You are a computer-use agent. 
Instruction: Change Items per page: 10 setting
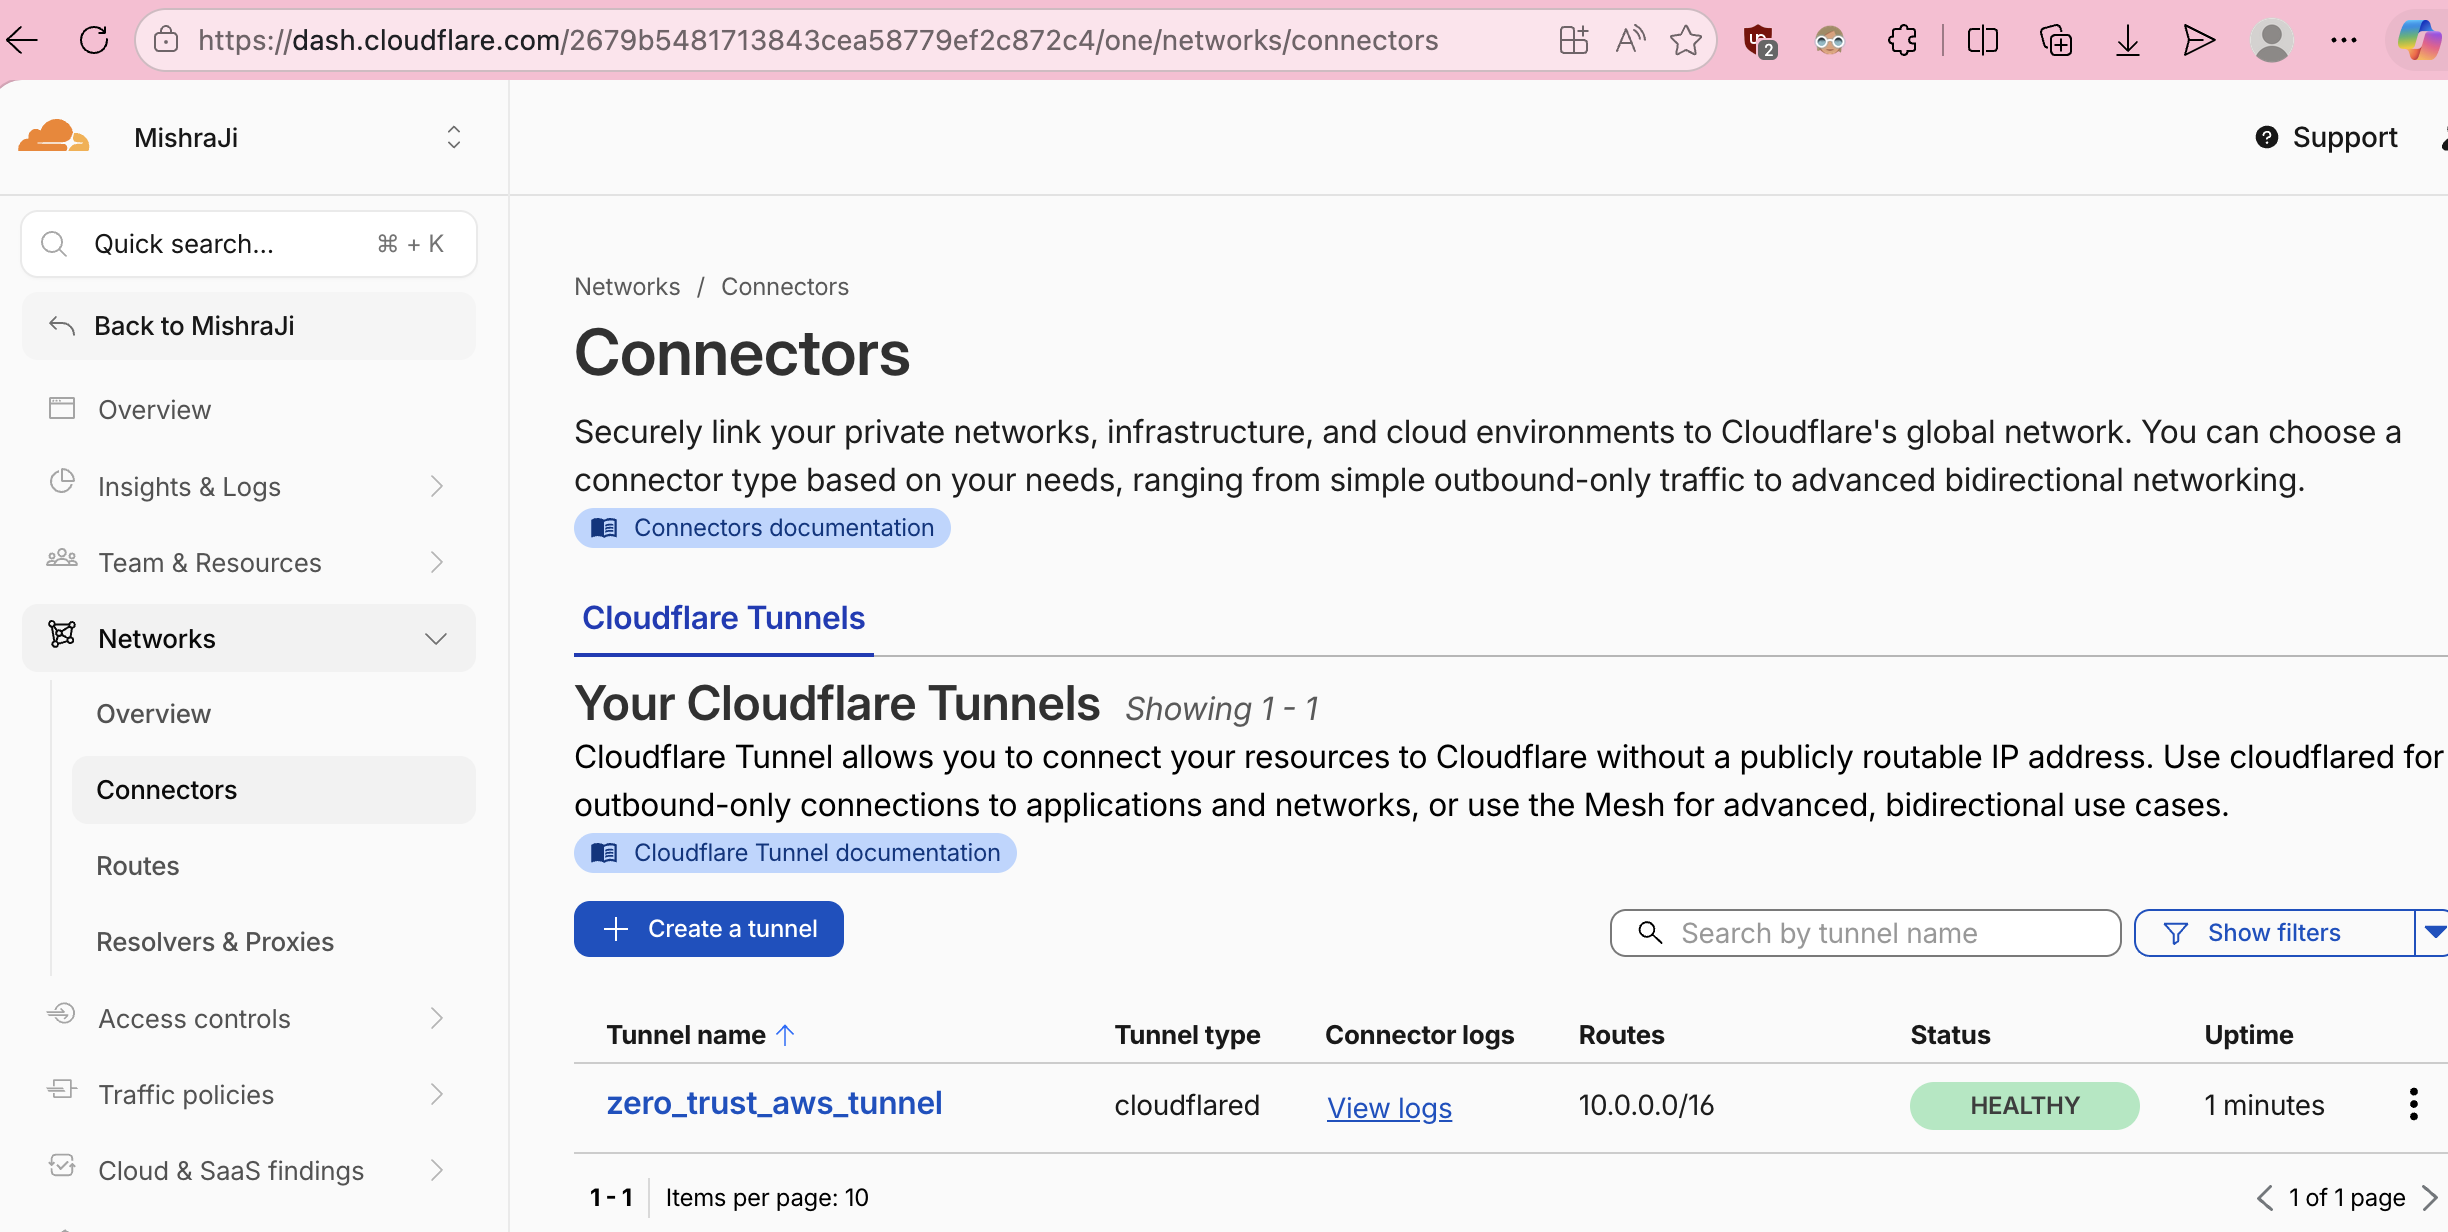point(767,1198)
